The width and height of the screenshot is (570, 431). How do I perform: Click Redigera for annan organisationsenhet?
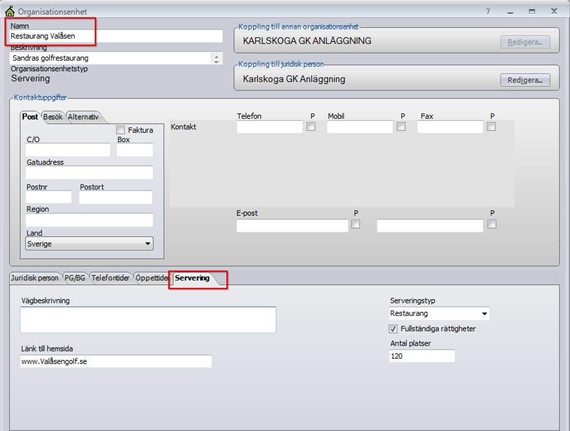tap(525, 42)
